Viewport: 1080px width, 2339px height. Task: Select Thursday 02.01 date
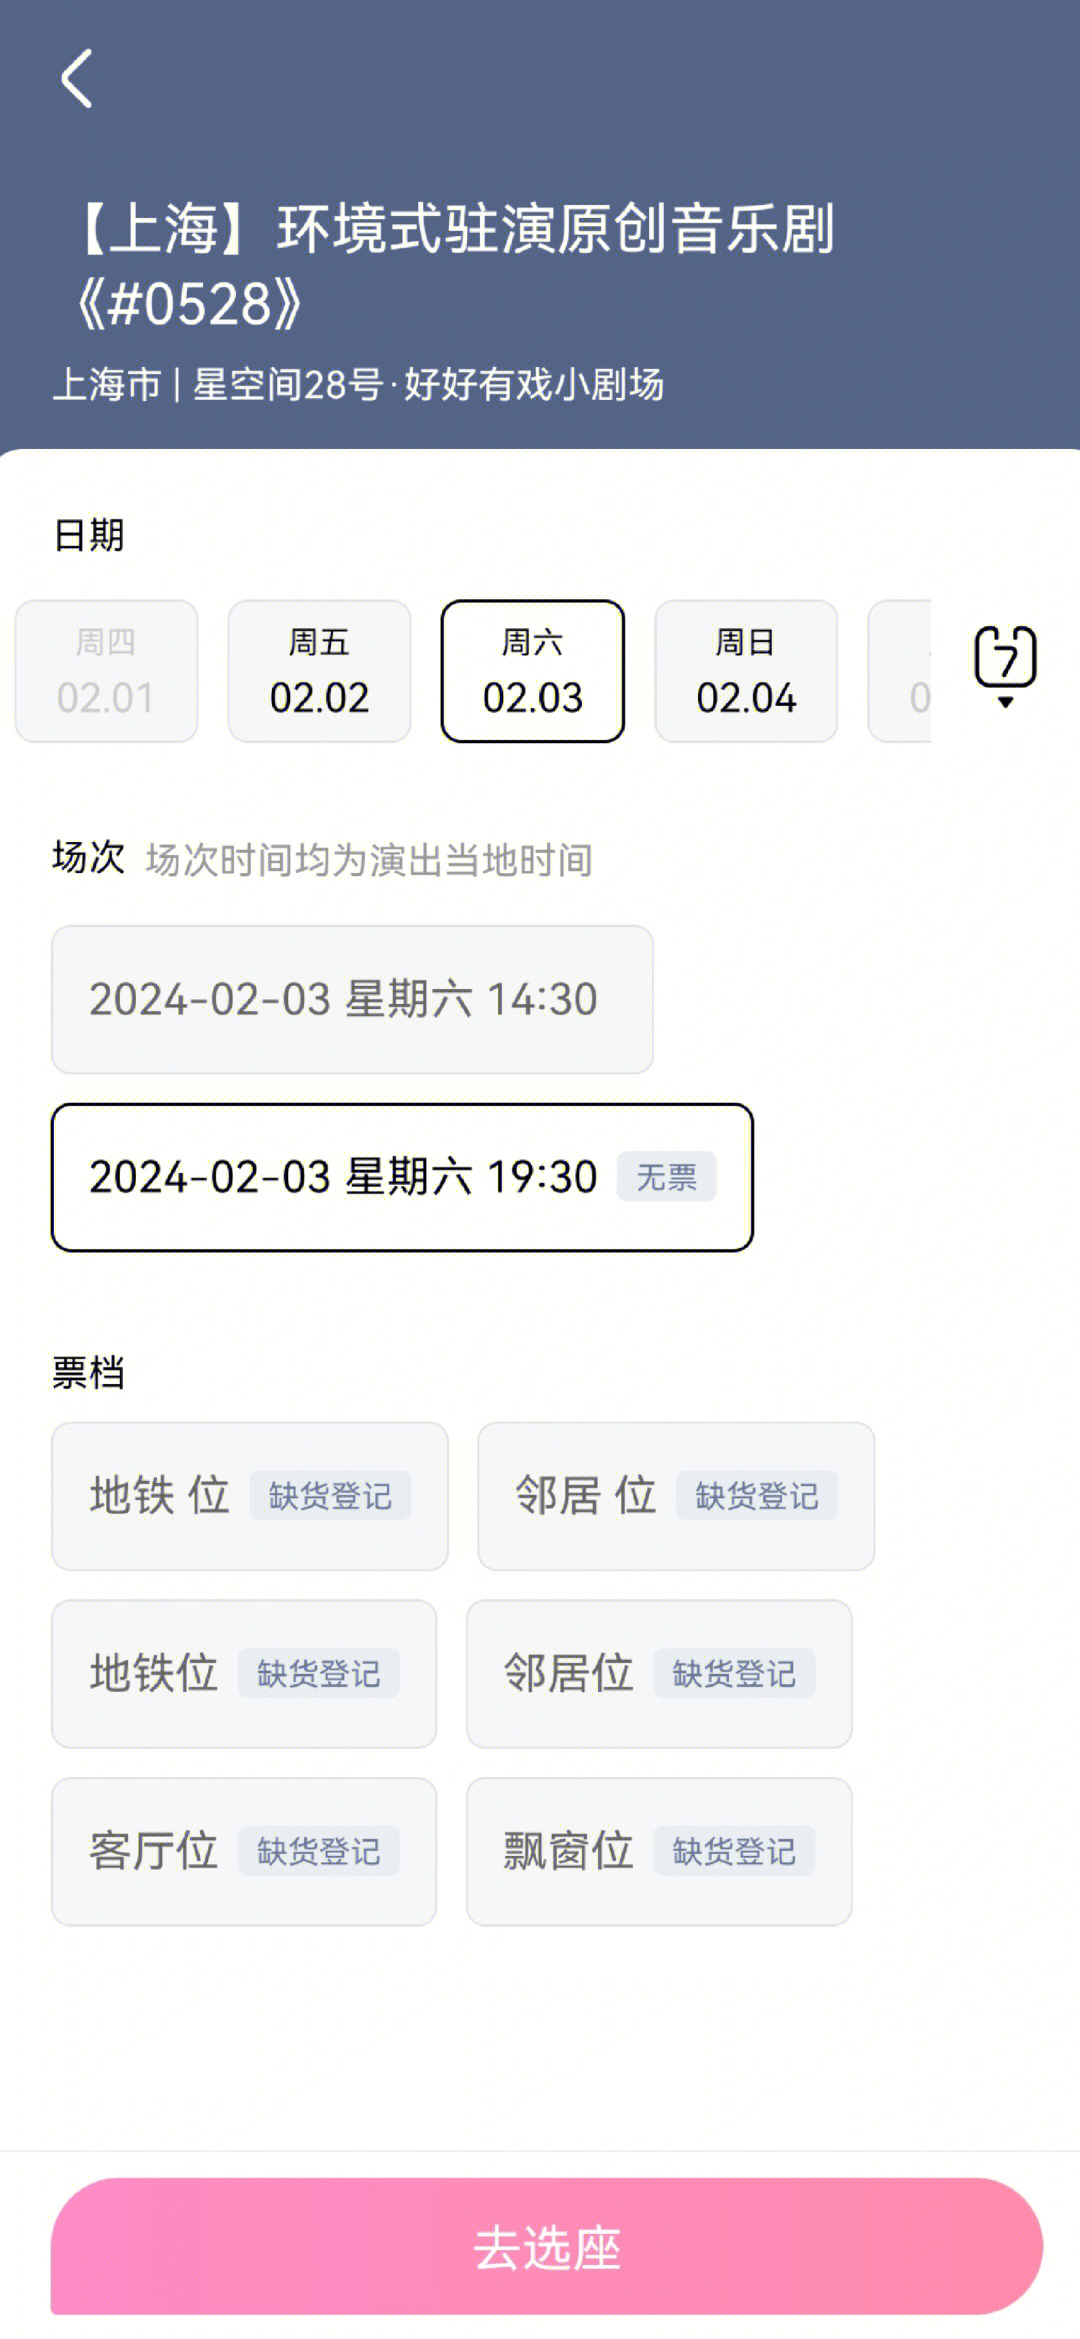pos(106,671)
